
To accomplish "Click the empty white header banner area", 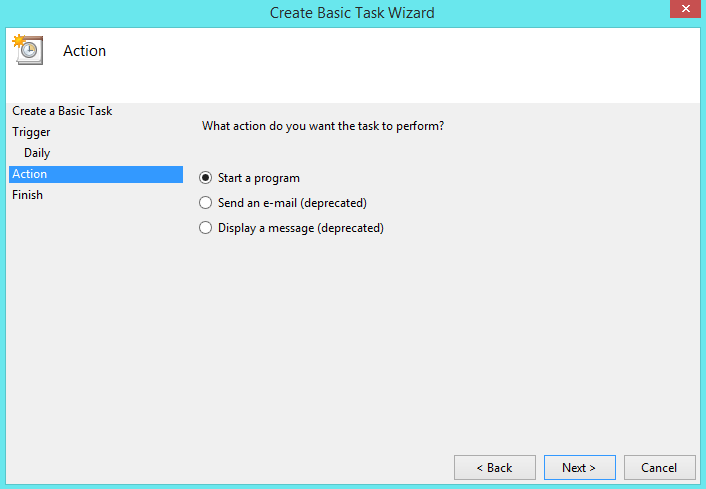I will pos(400,65).
